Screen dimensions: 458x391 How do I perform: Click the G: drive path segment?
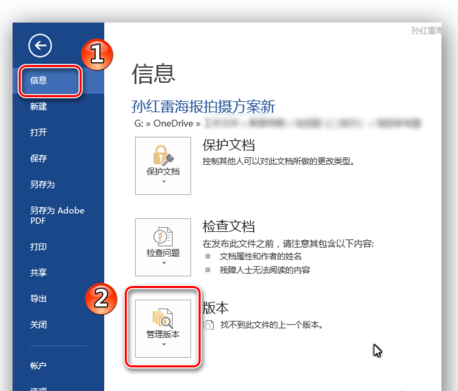click(139, 124)
